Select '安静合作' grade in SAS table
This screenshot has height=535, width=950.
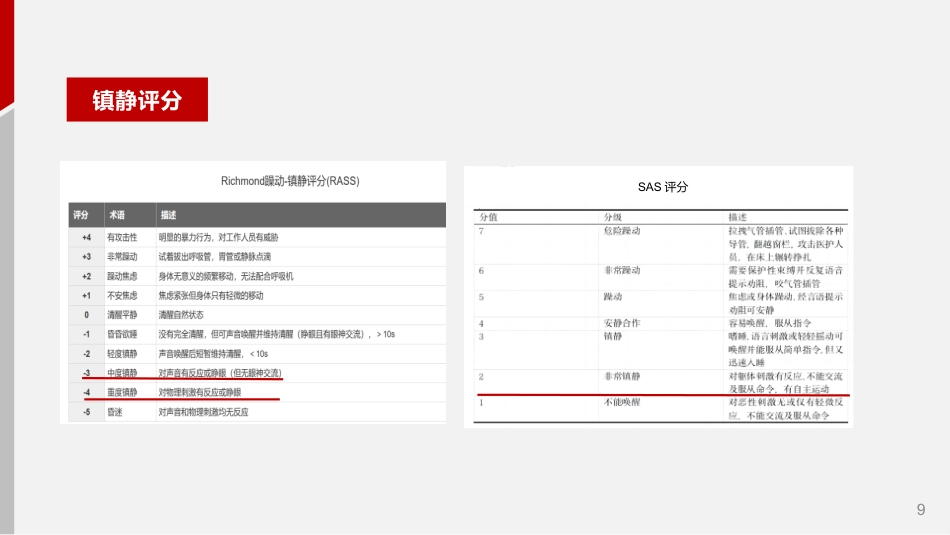click(622, 324)
